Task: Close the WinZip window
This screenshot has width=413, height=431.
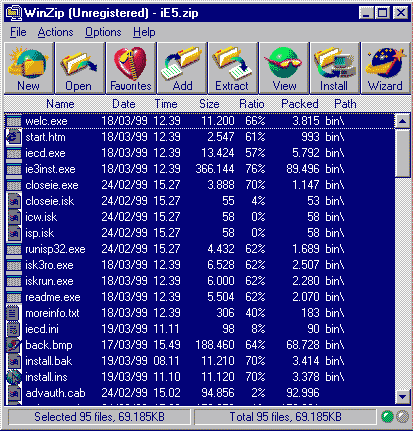Action: [400, 13]
